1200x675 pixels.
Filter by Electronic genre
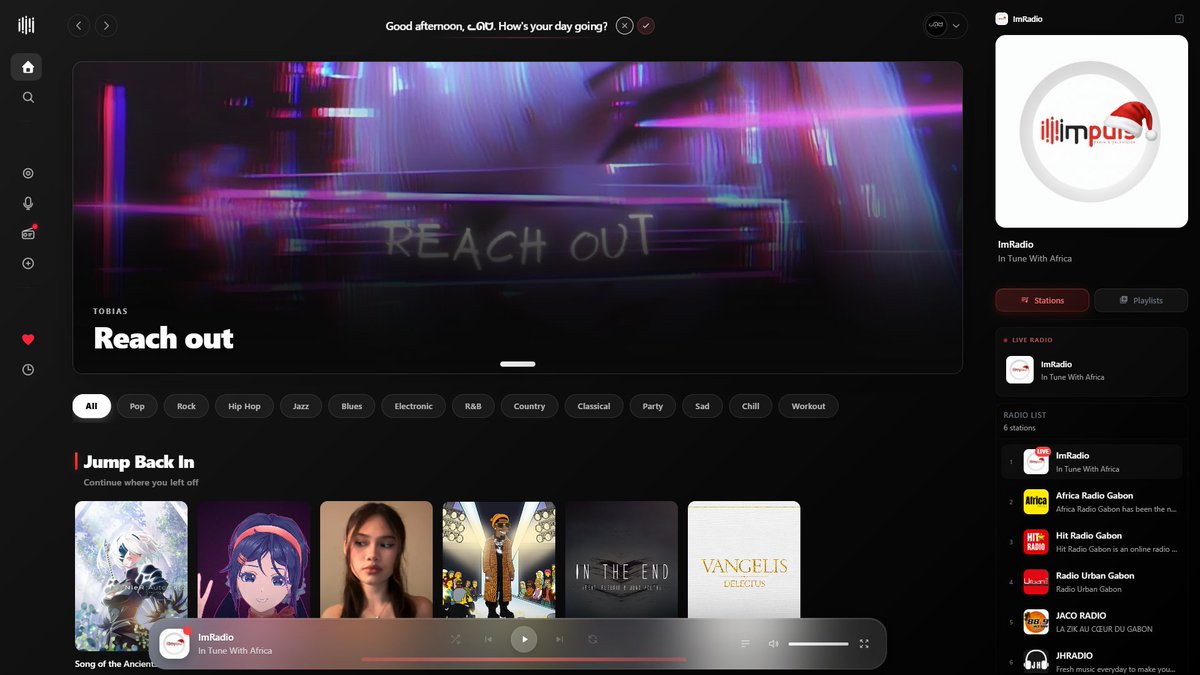pyautogui.click(x=413, y=406)
